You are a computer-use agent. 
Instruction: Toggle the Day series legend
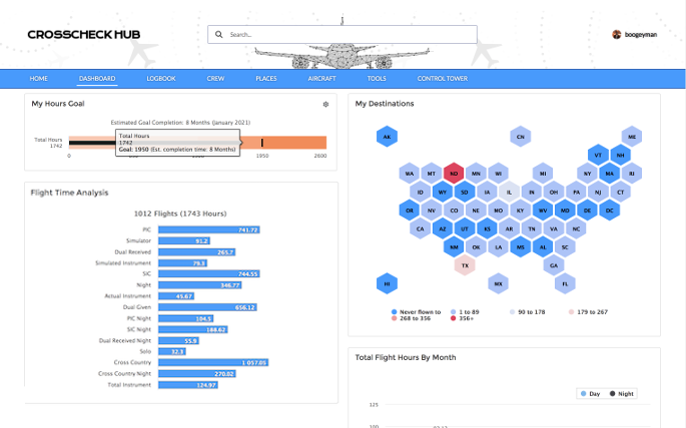[593, 394]
